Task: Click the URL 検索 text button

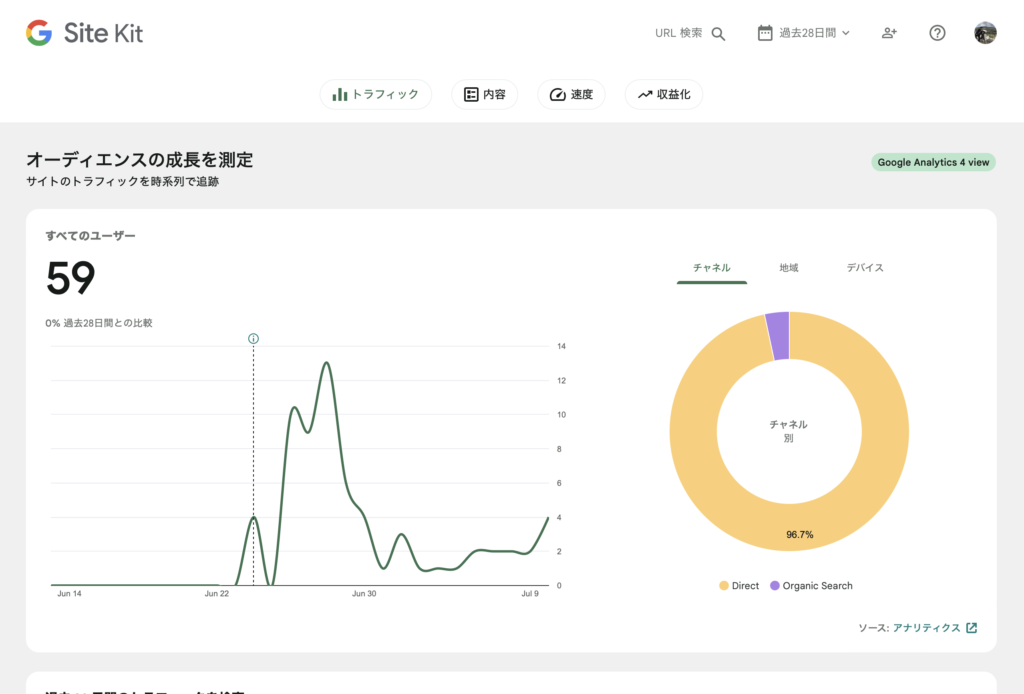Action: pos(678,33)
